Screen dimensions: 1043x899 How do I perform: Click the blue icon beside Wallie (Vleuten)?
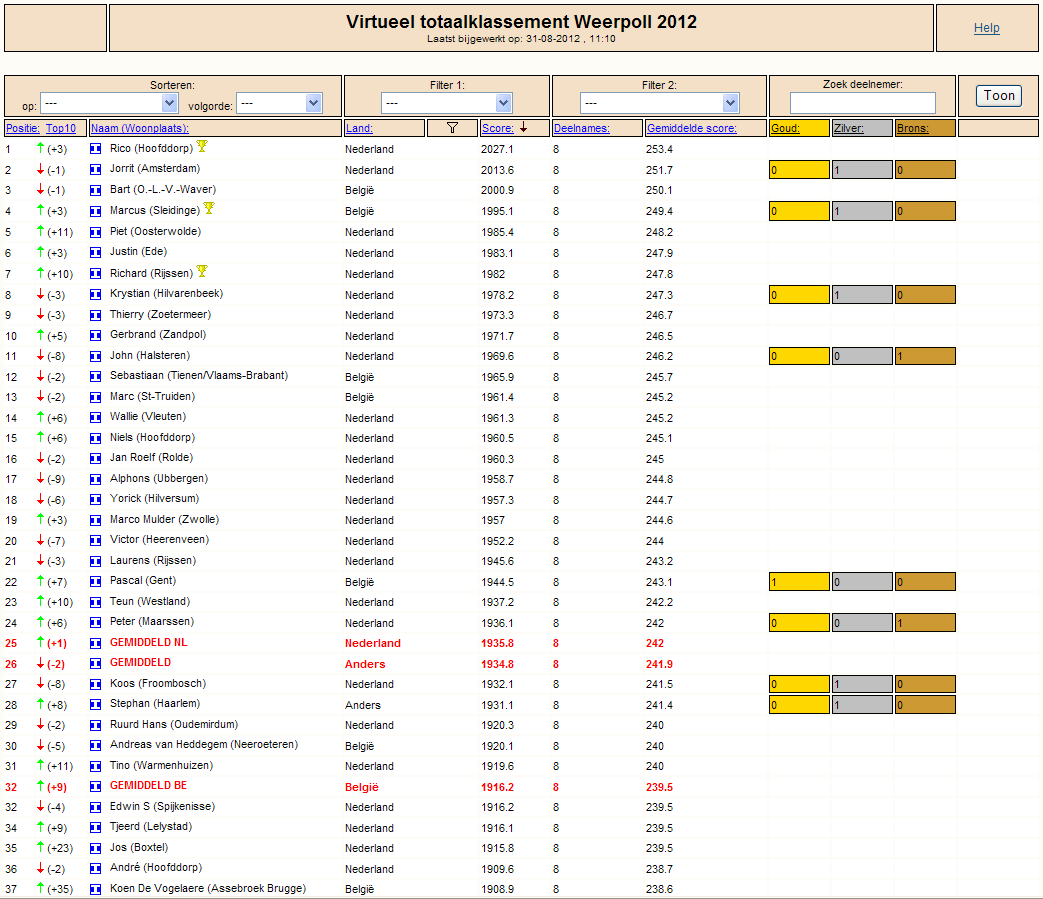pyautogui.click(x=96, y=418)
